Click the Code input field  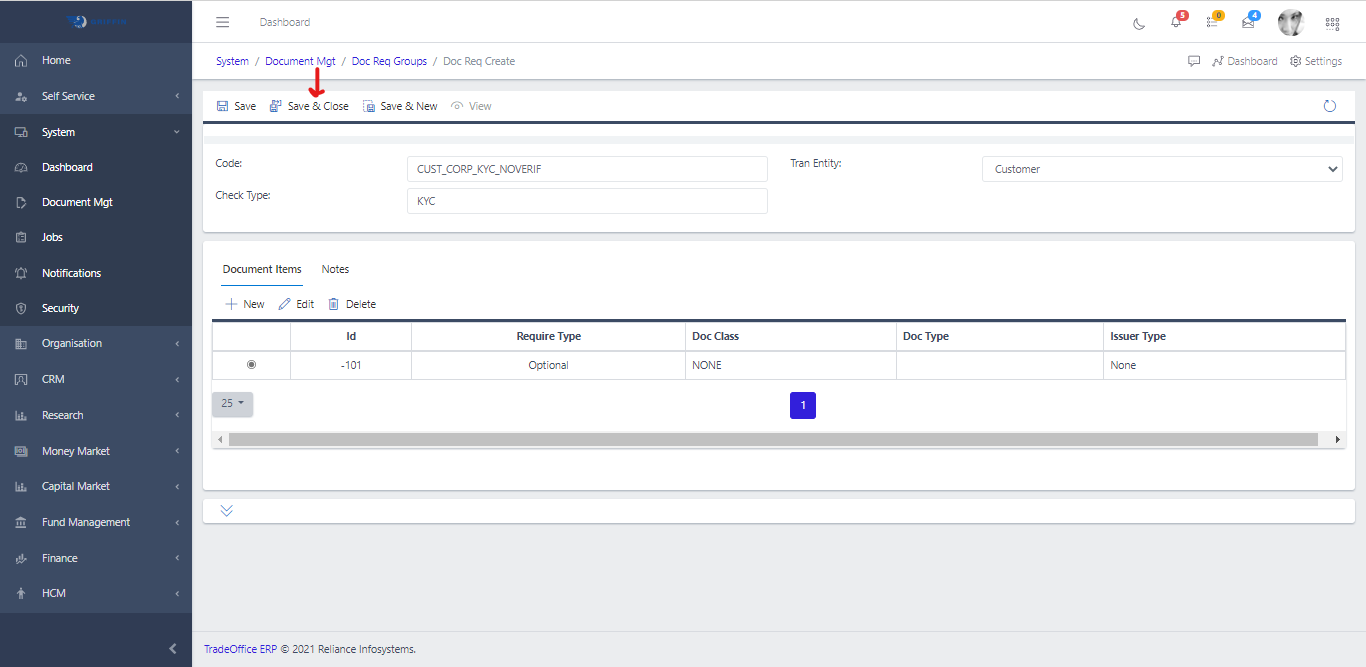[x=587, y=169]
